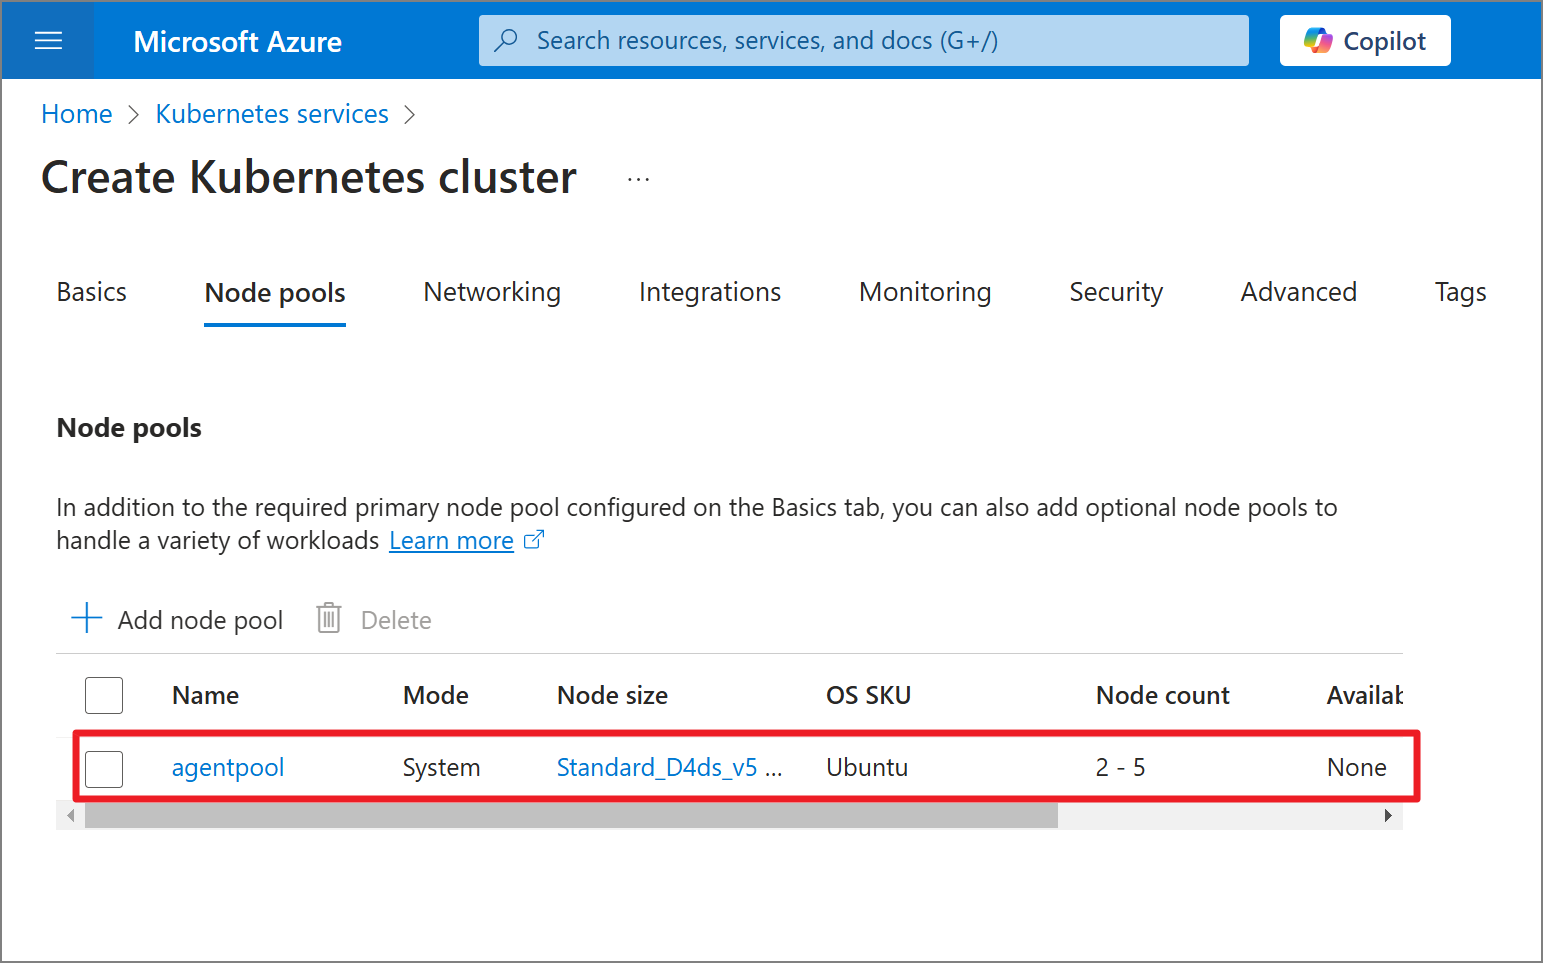This screenshot has width=1543, height=963.
Task: Click the left scroll arrow of table
Action: (x=70, y=816)
